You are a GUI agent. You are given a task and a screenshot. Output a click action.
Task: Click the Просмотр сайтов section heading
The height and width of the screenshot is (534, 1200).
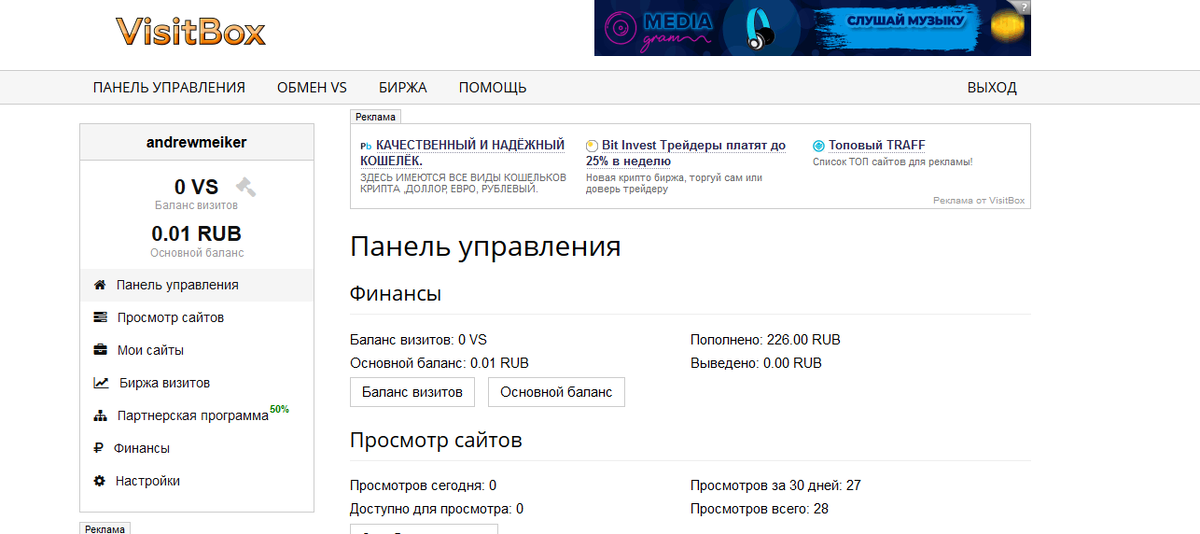tap(436, 441)
